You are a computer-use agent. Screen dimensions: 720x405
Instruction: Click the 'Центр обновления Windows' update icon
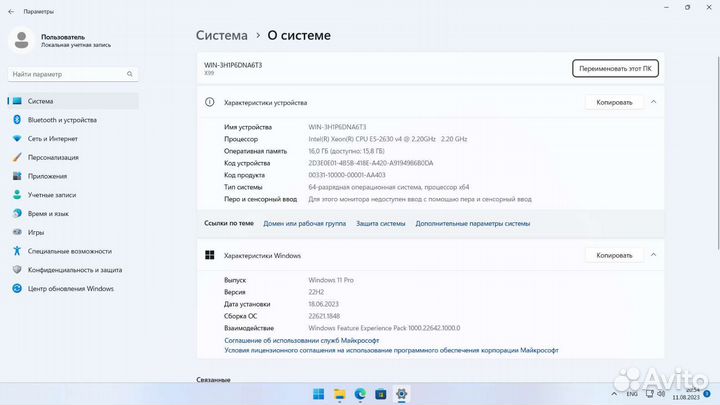(17, 288)
